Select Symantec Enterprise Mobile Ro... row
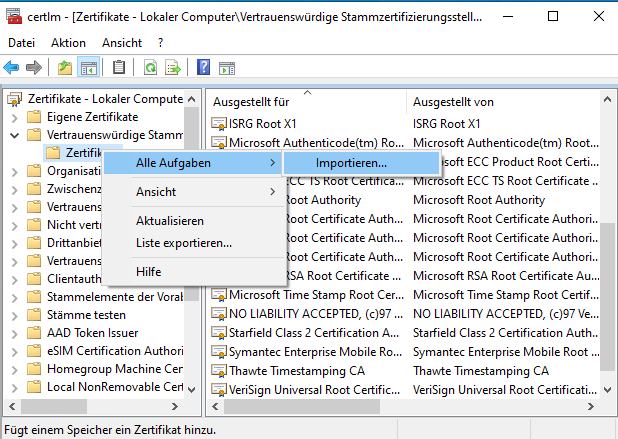This screenshot has height=439, width=618. click(x=405, y=352)
